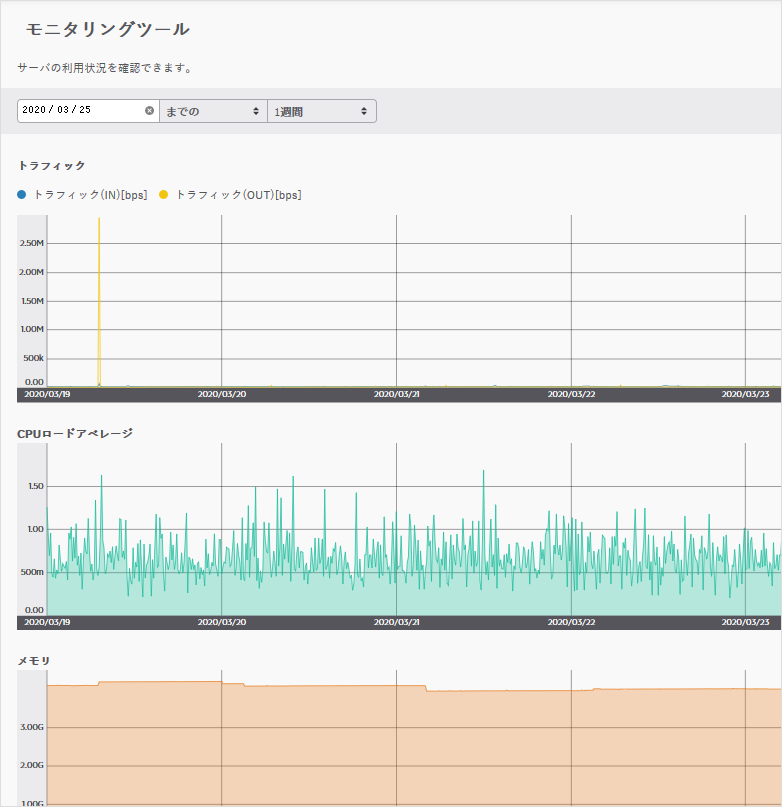This screenshot has height=807, width=782.
Task: Clear the date field with the x icon
Action: (x=149, y=111)
